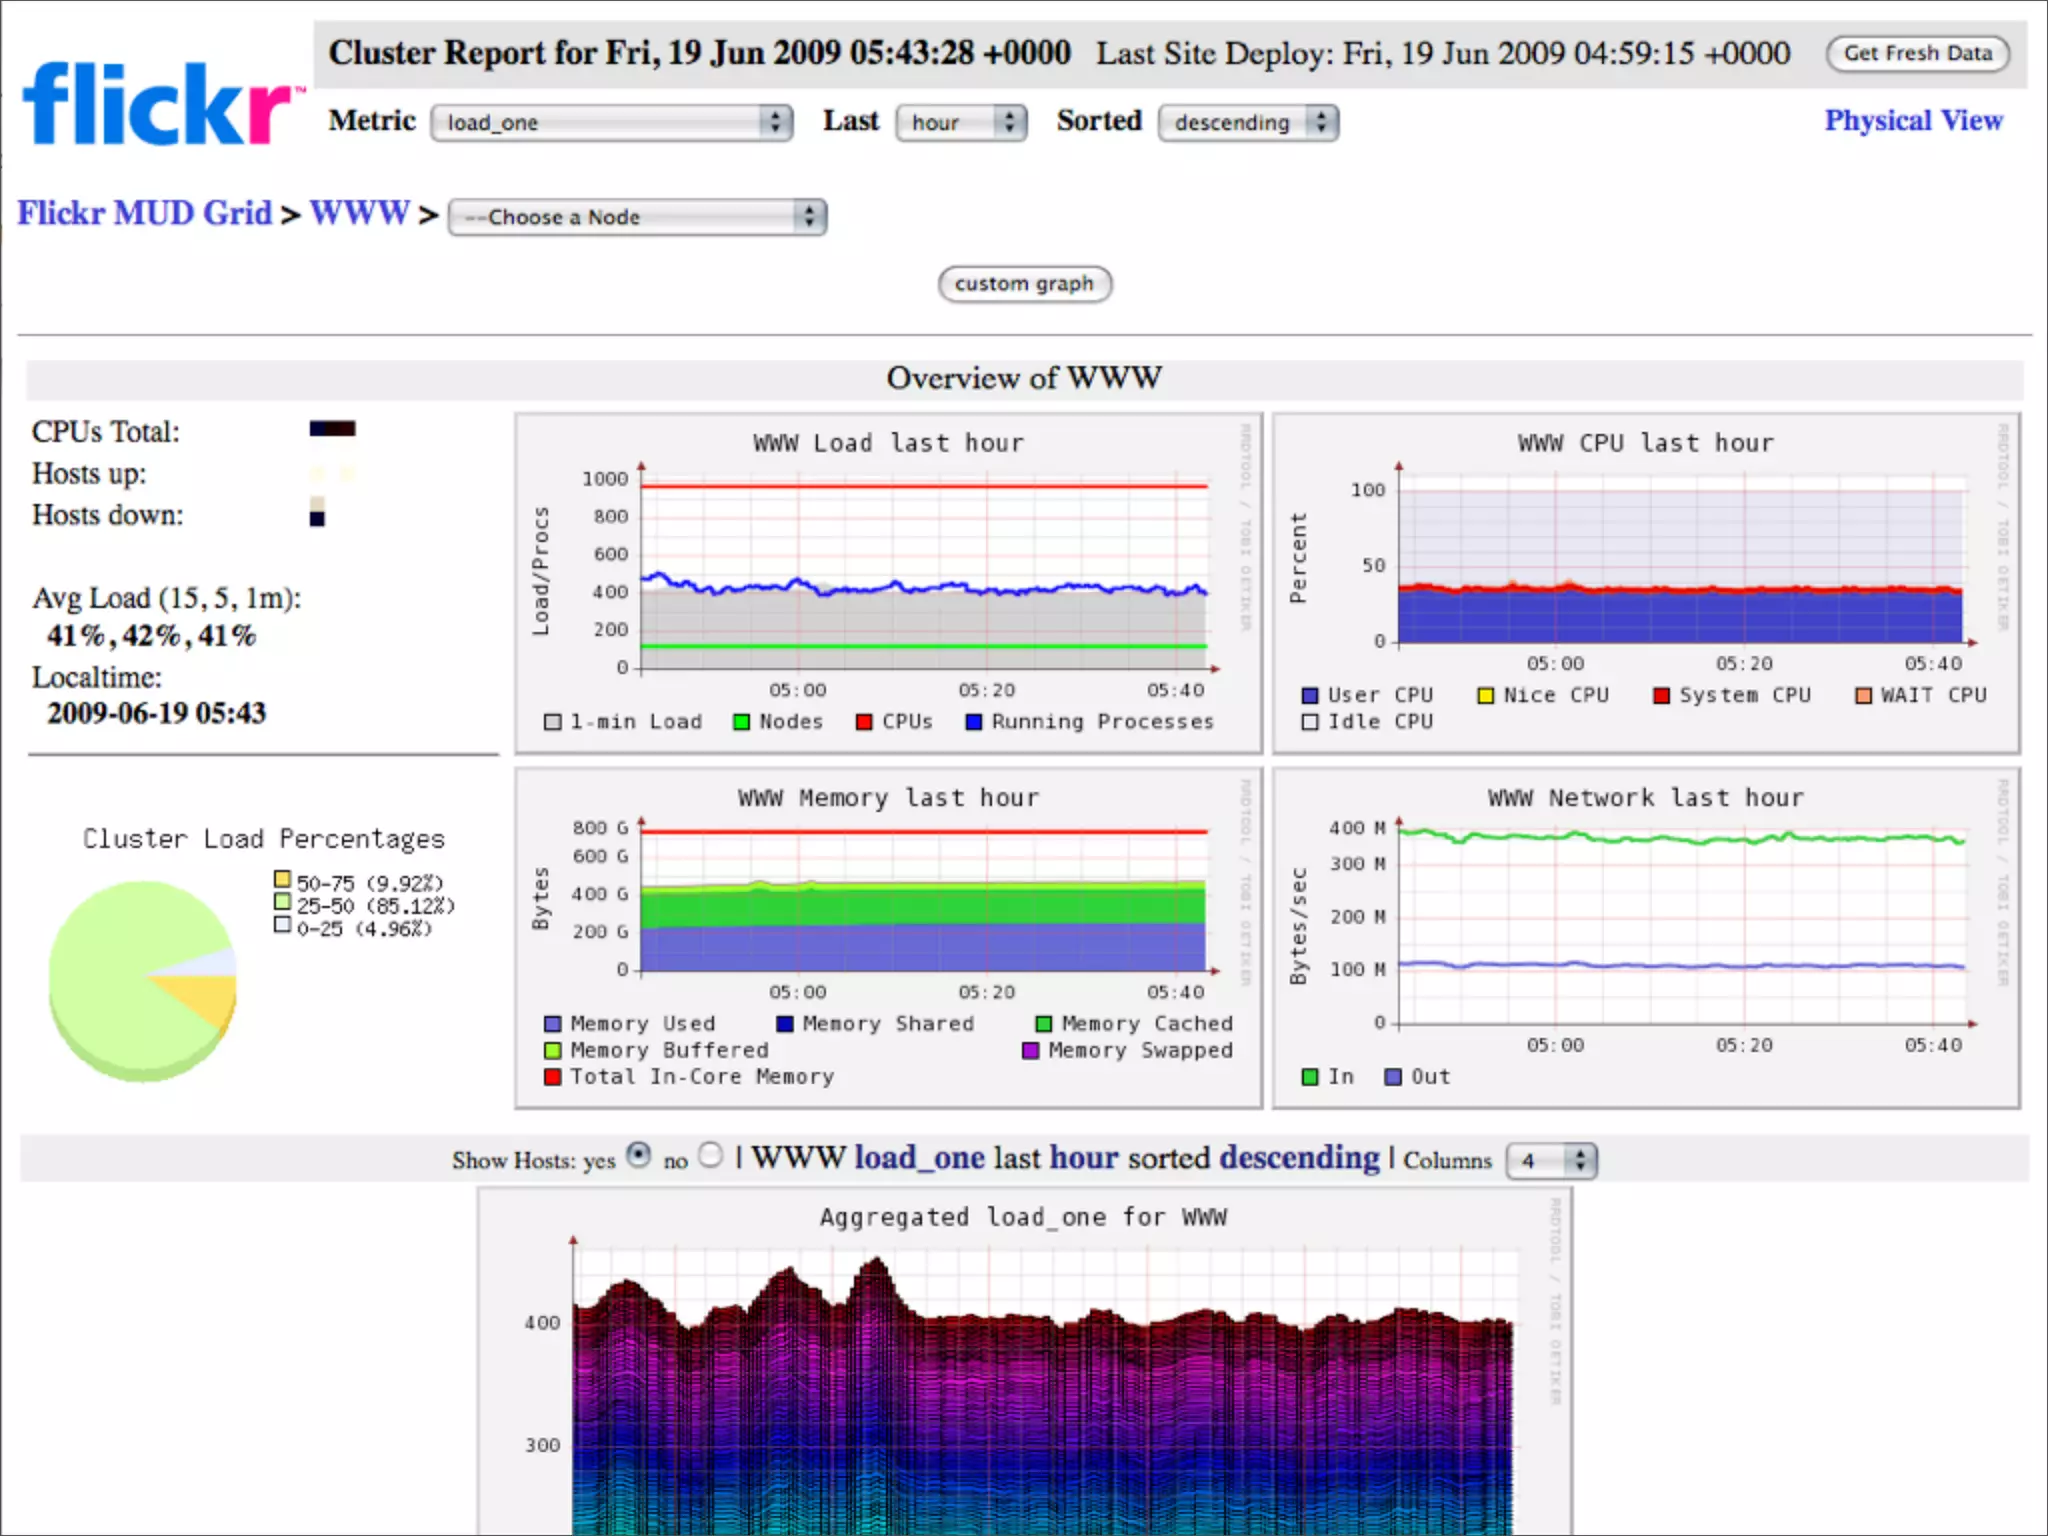
Task: Click the WWW breadcrumb link
Action: 359,213
